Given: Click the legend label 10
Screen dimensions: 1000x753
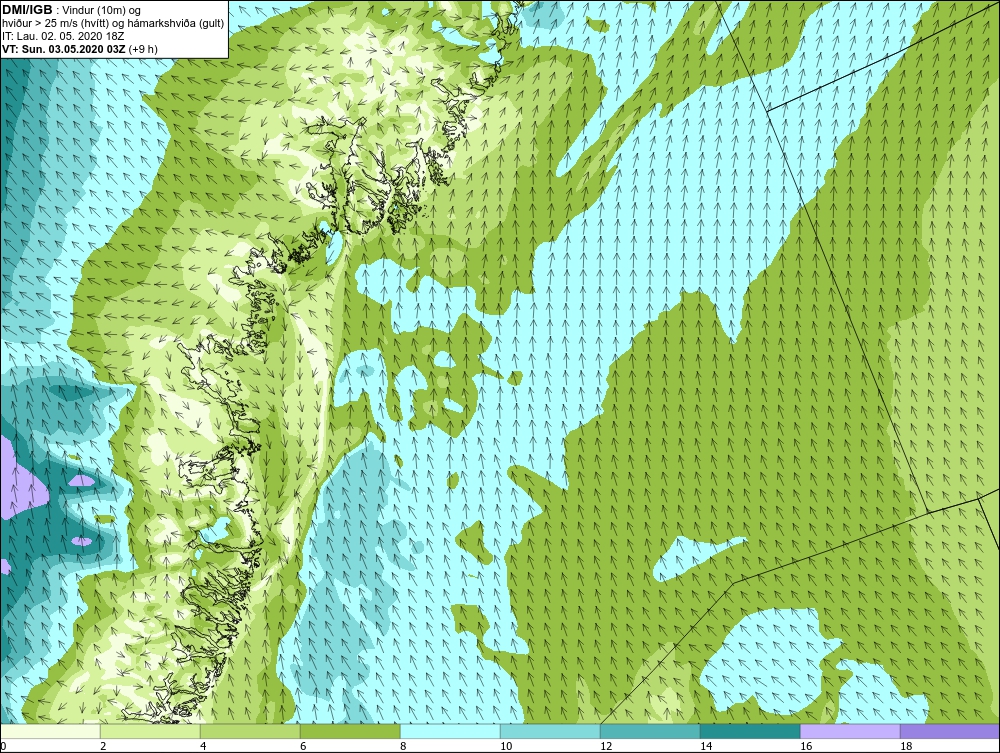Looking at the screenshot, I should click(506, 746).
